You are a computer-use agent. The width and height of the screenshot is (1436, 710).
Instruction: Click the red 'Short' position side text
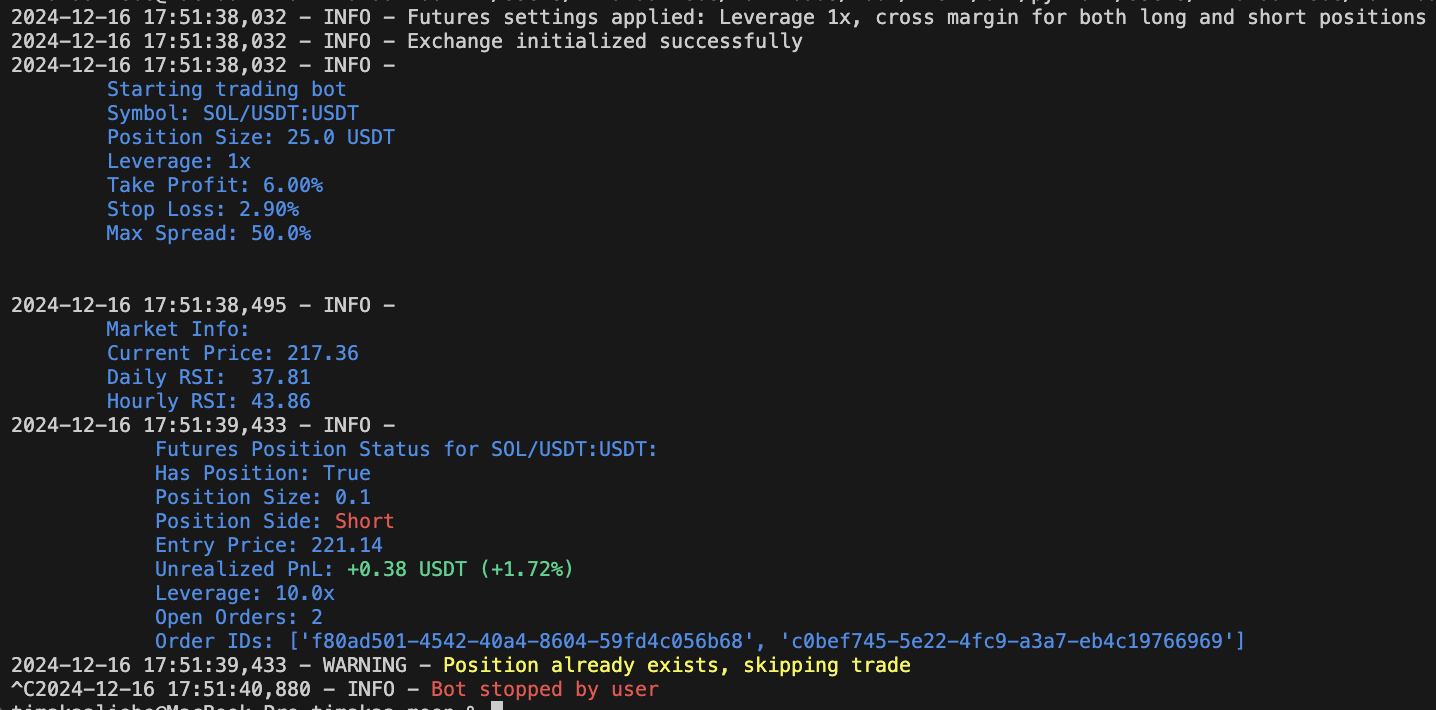[x=364, y=521]
